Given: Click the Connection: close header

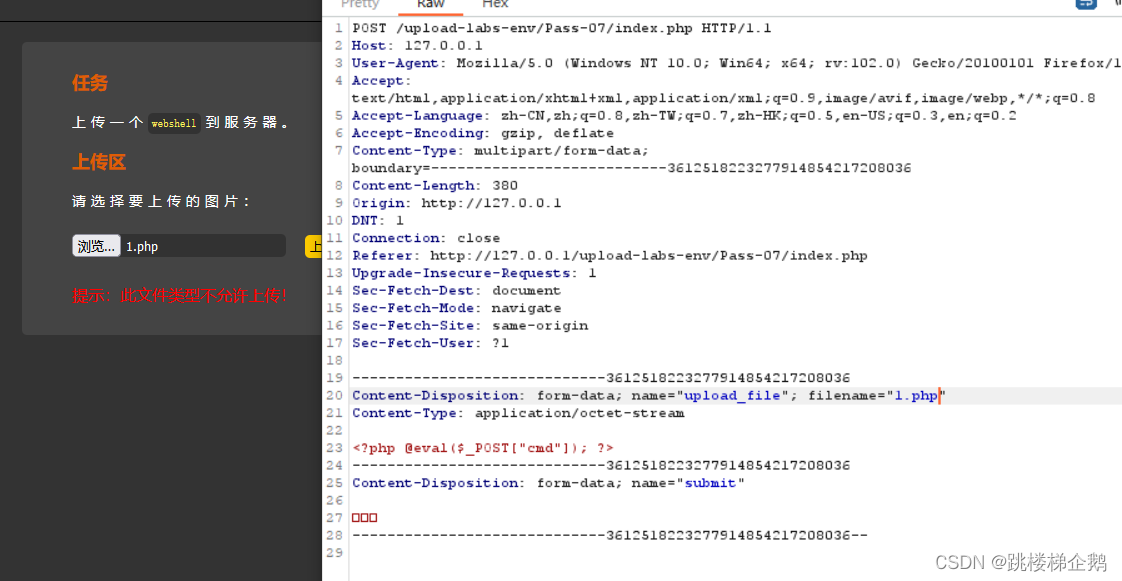Looking at the screenshot, I should tap(426, 238).
